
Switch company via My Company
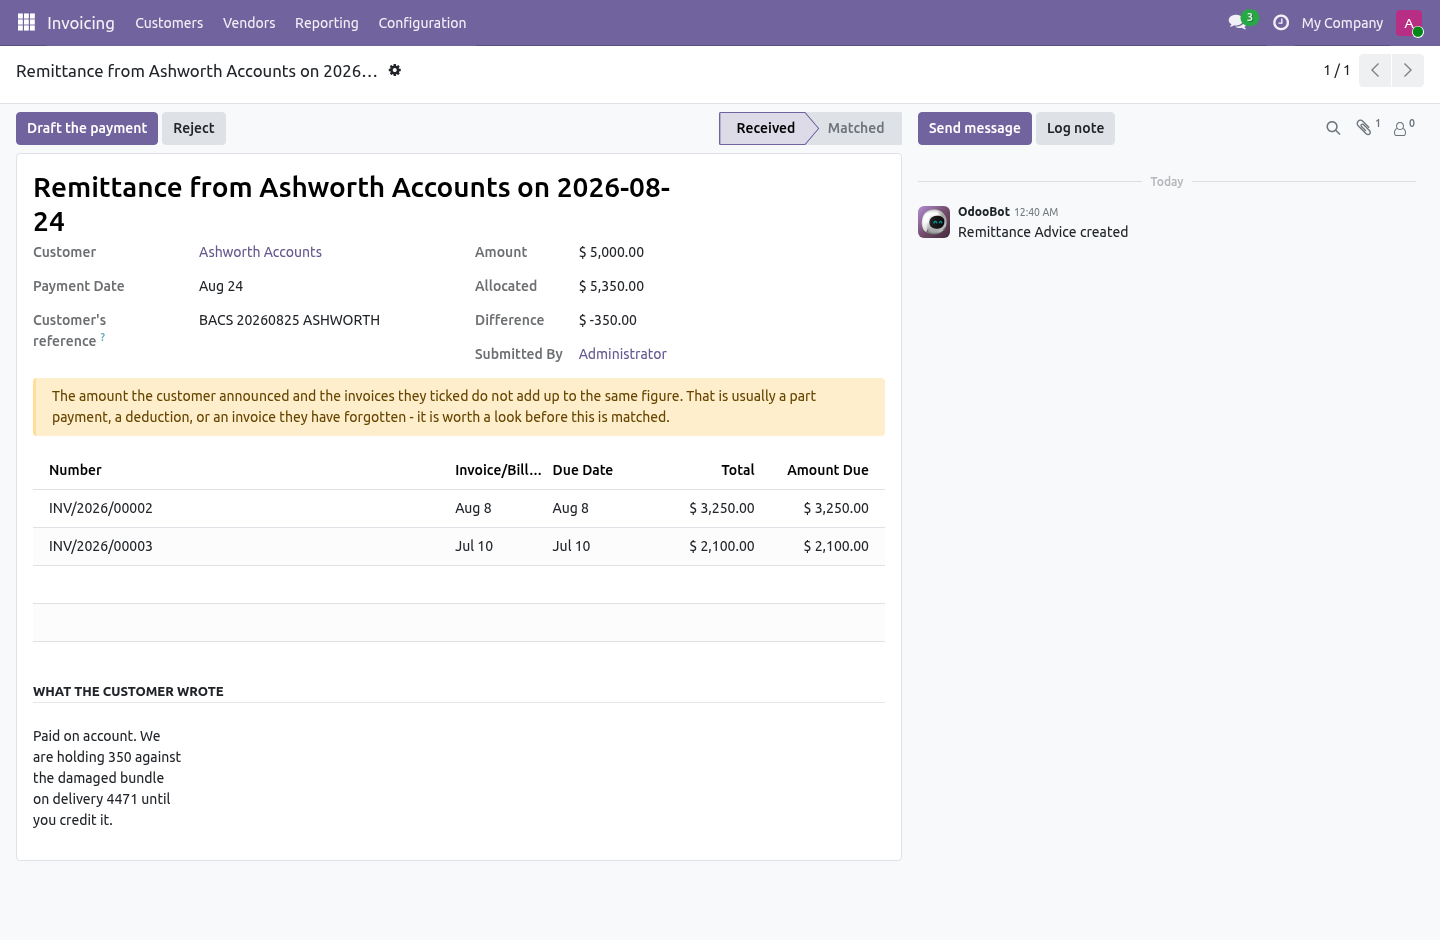pos(1342,22)
